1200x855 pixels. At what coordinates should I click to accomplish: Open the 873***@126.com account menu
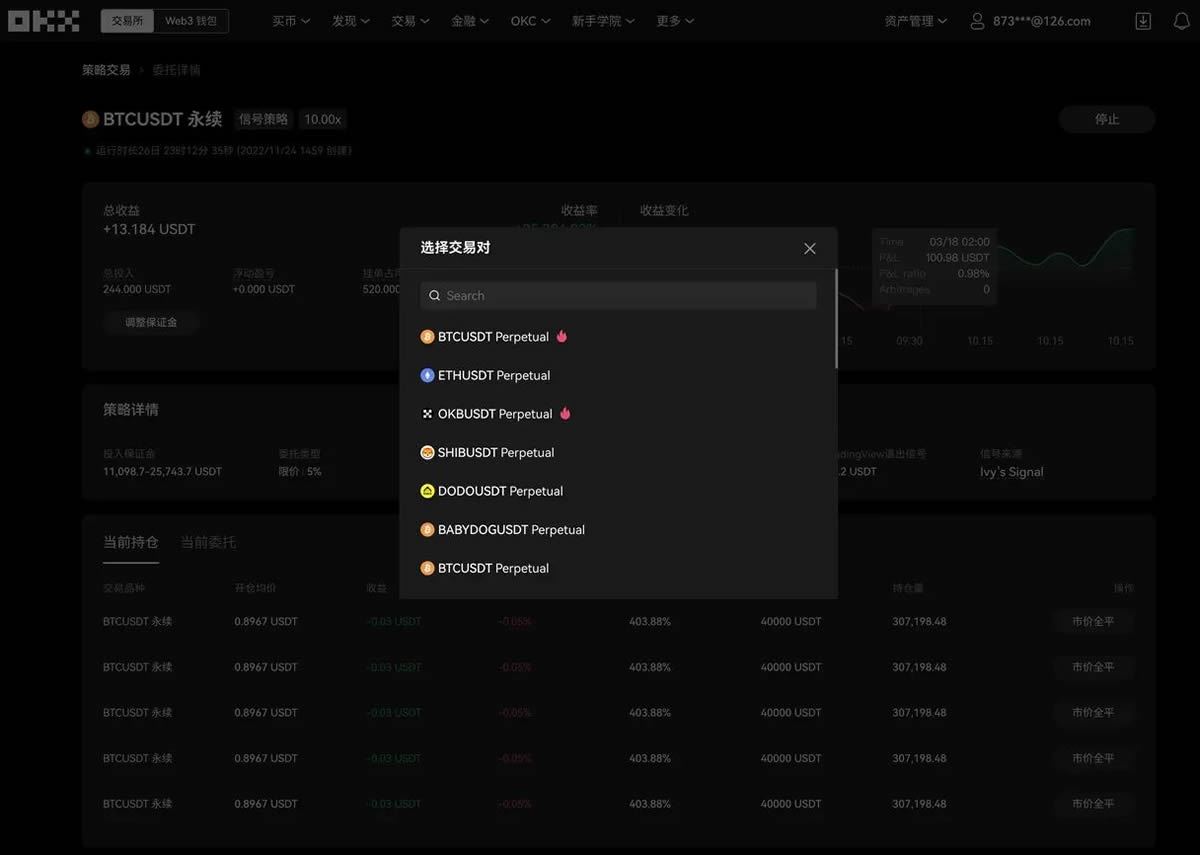click(x=1030, y=21)
